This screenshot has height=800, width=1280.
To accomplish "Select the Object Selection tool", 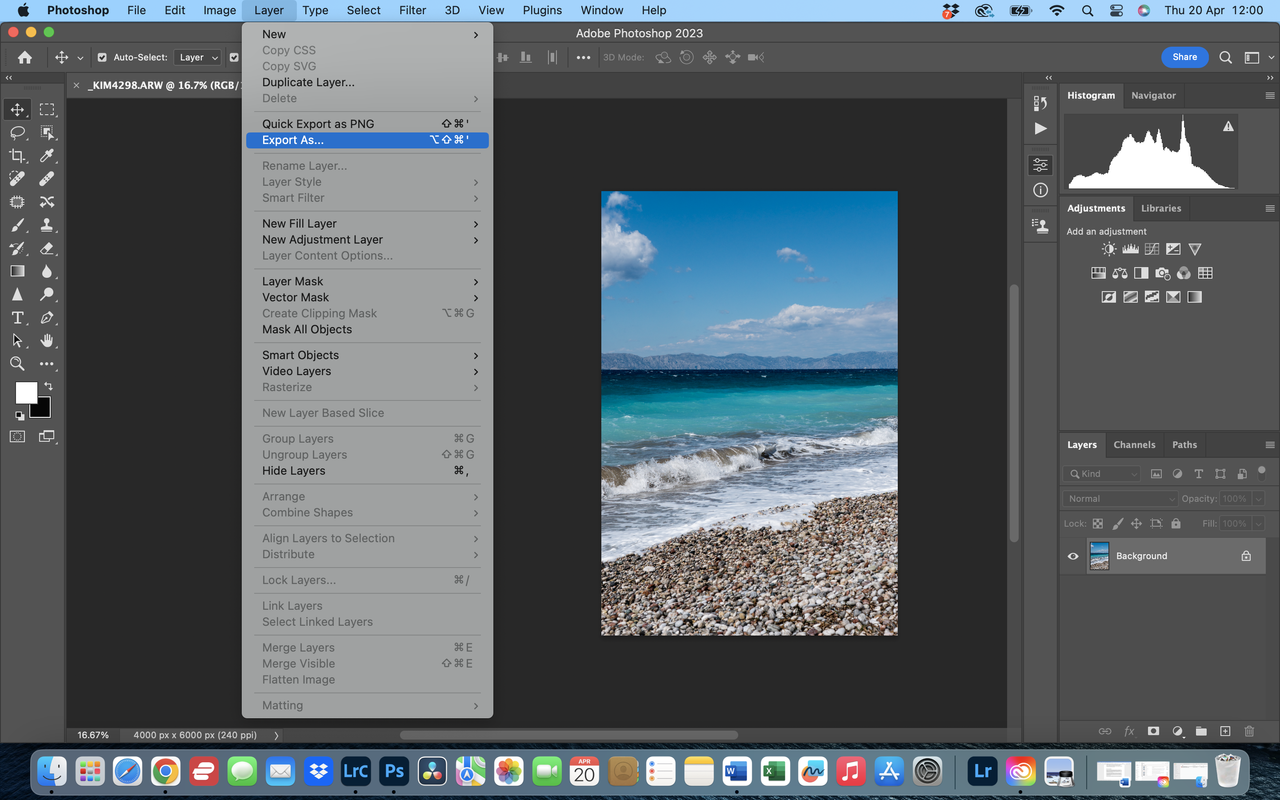I will 47,133.
